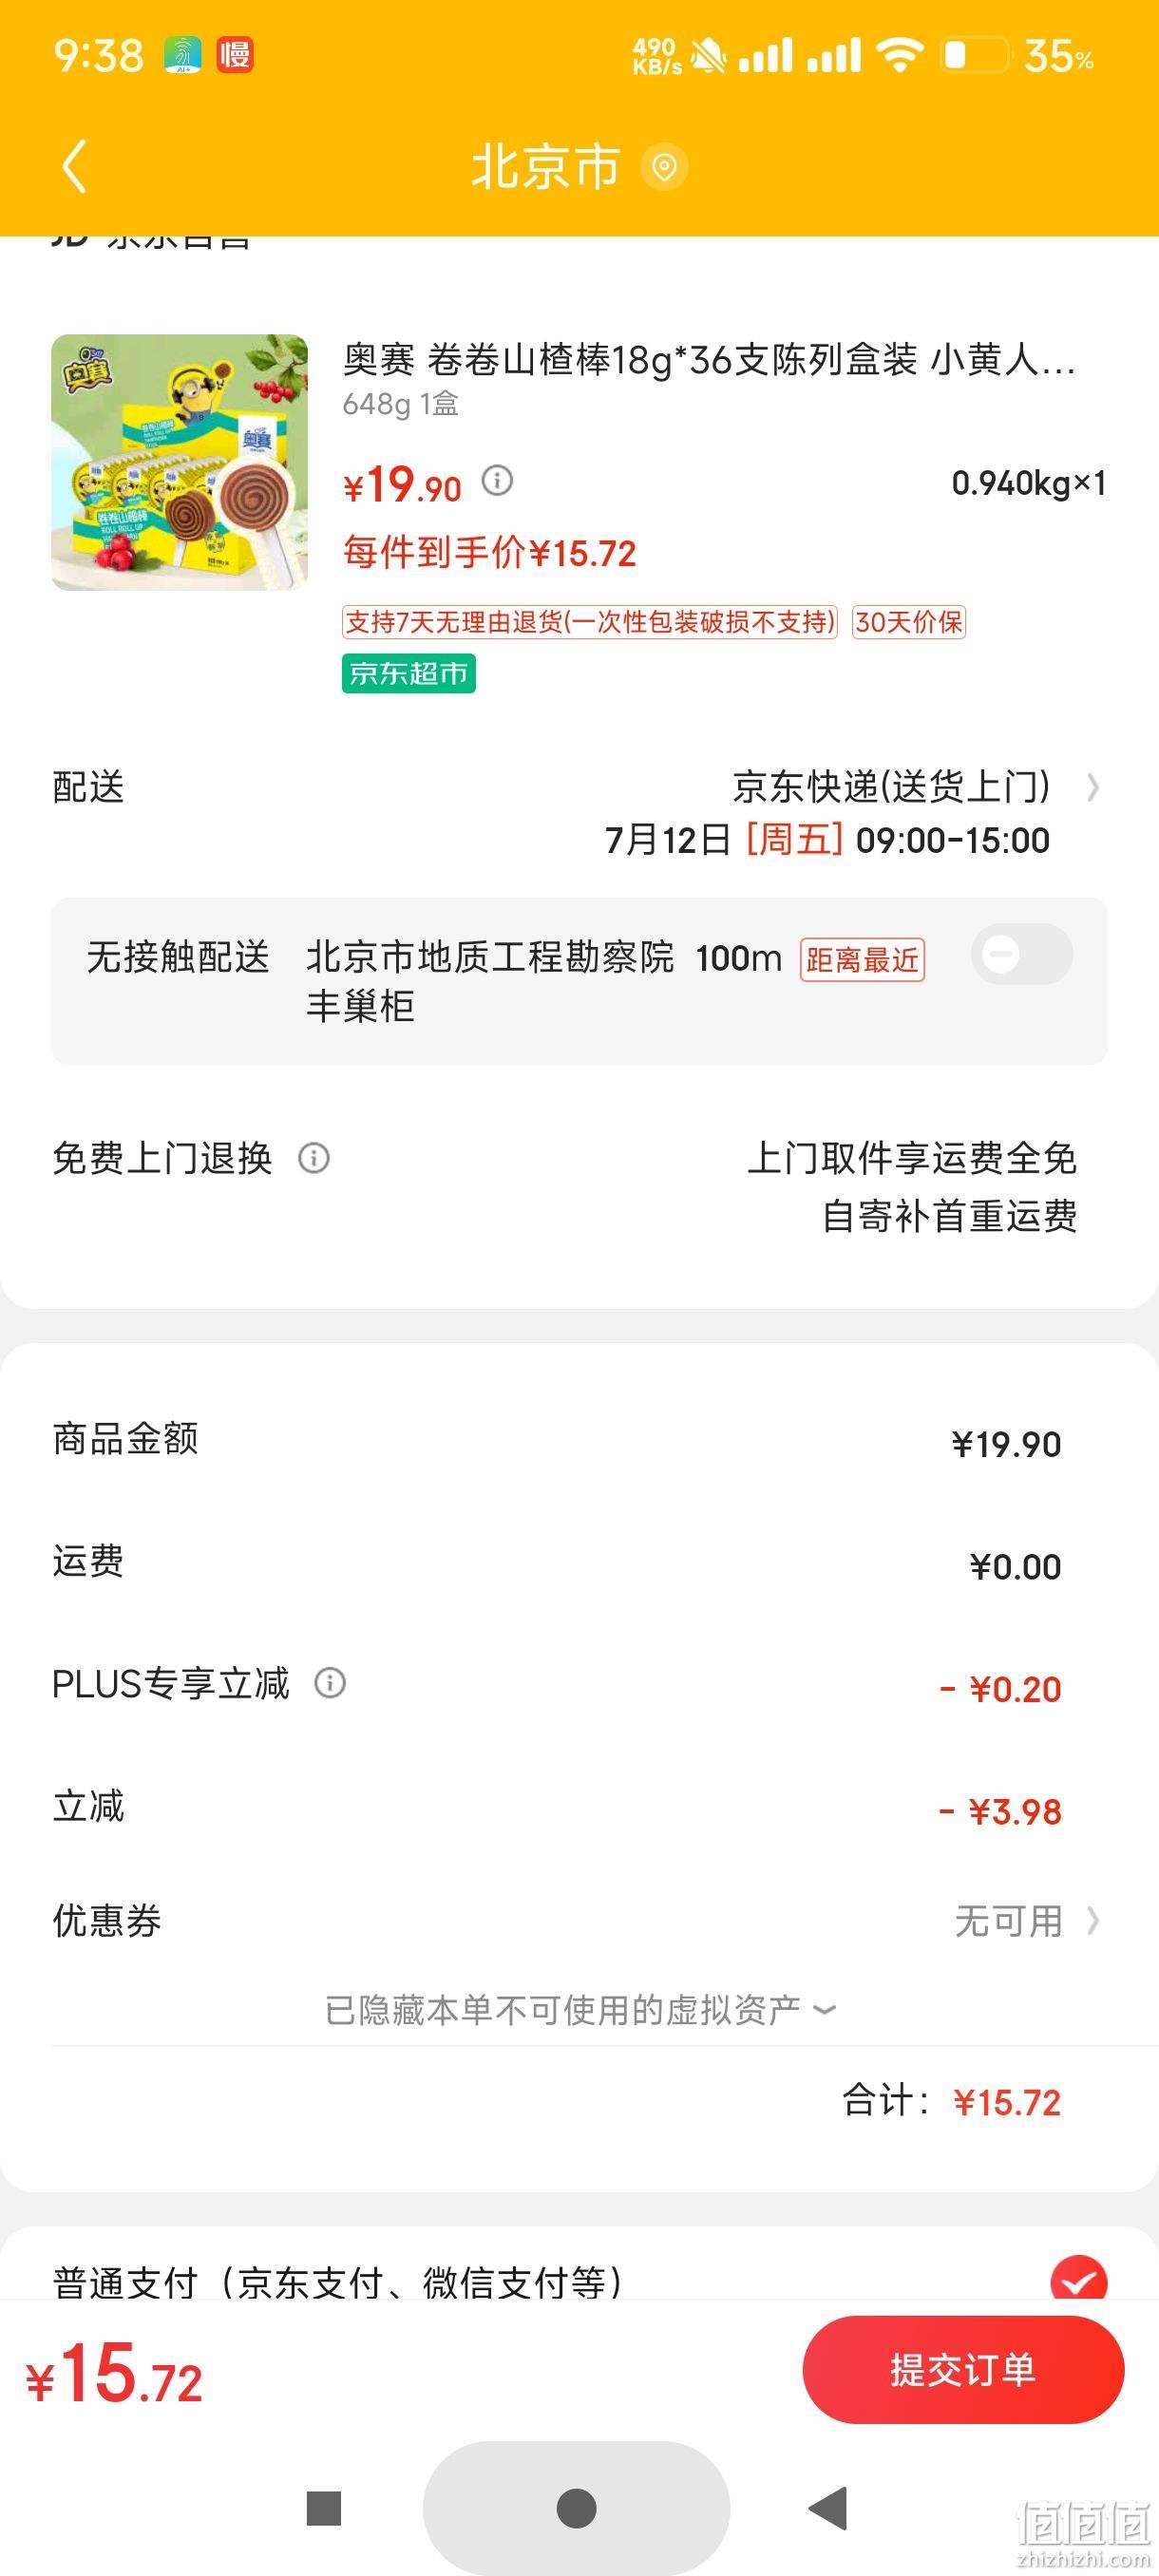Enable 无接触配送 toggle switch
1159x2576 pixels.
pos(1021,955)
